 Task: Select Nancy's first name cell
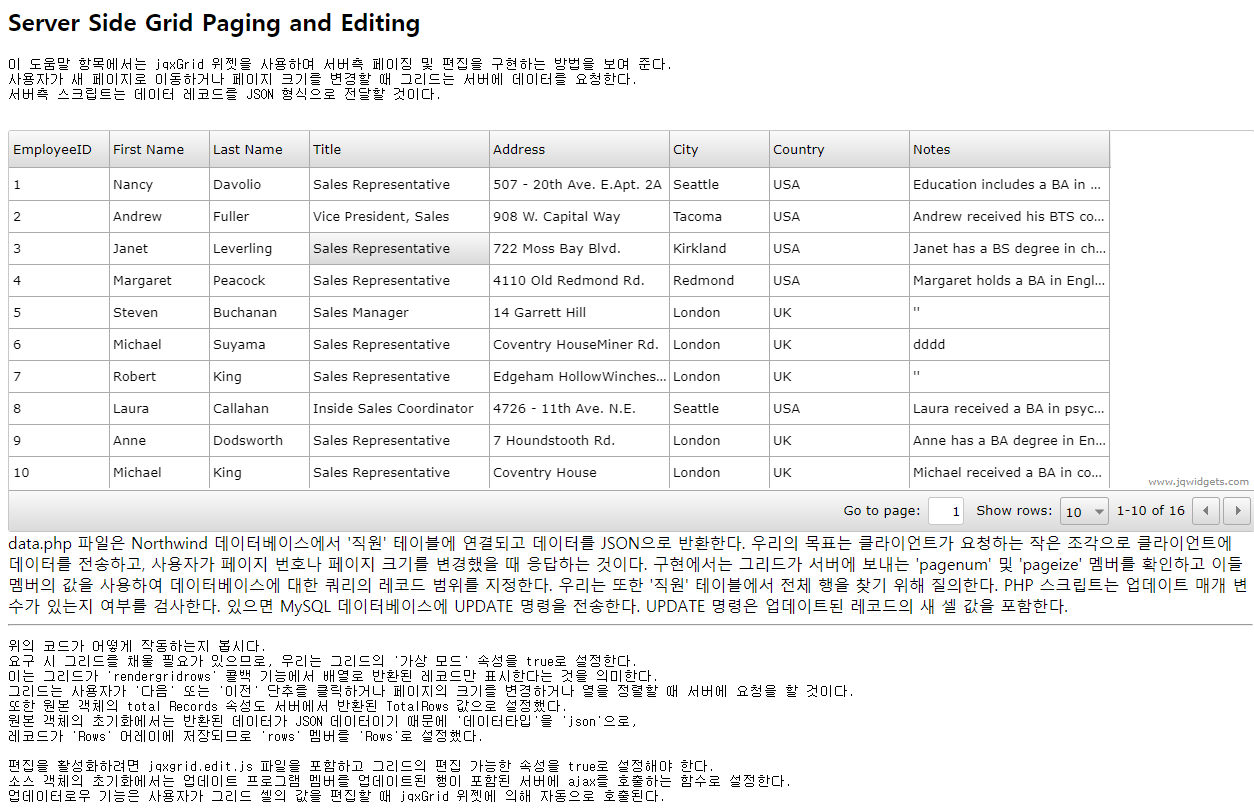coord(159,185)
